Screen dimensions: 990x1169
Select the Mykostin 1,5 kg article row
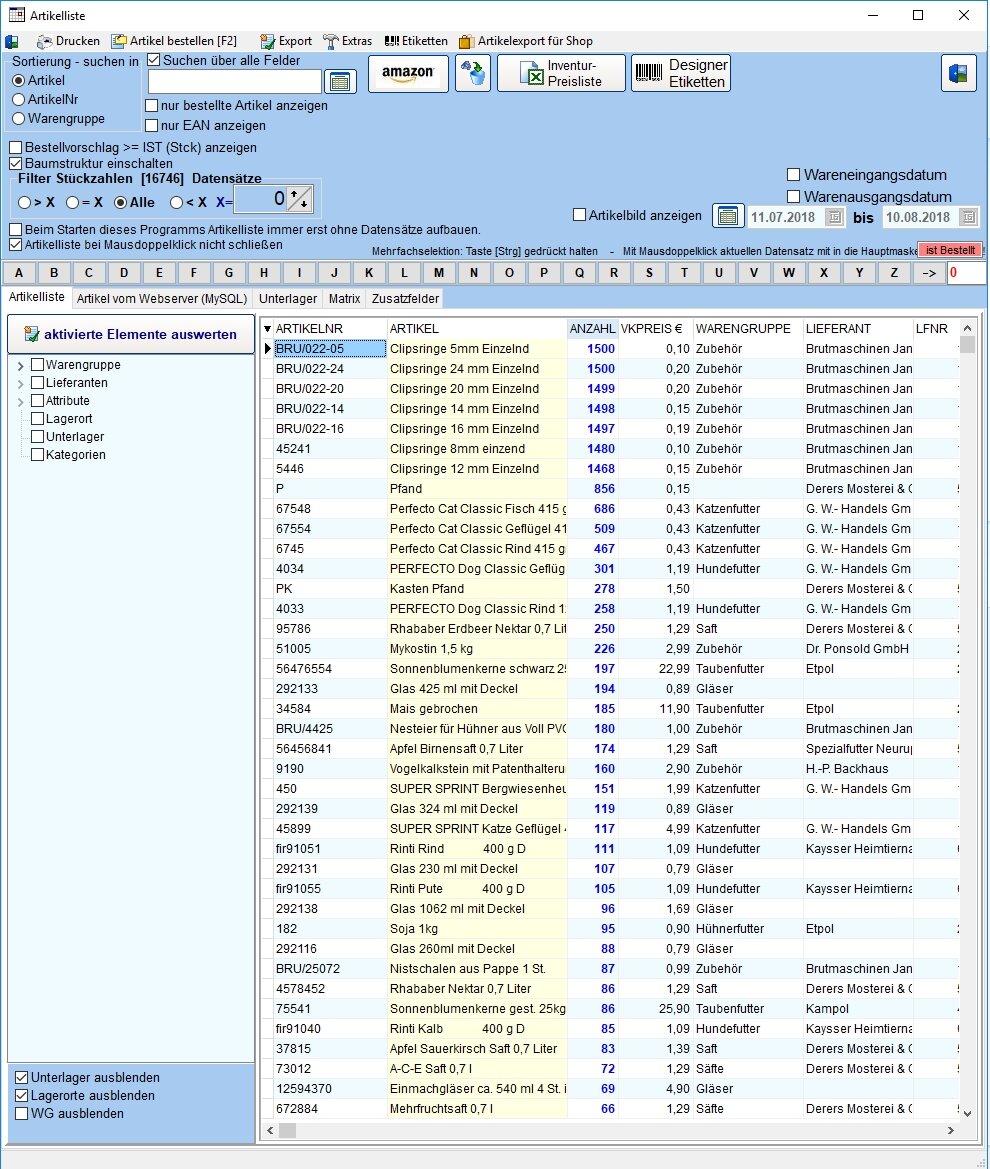point(610,649)
